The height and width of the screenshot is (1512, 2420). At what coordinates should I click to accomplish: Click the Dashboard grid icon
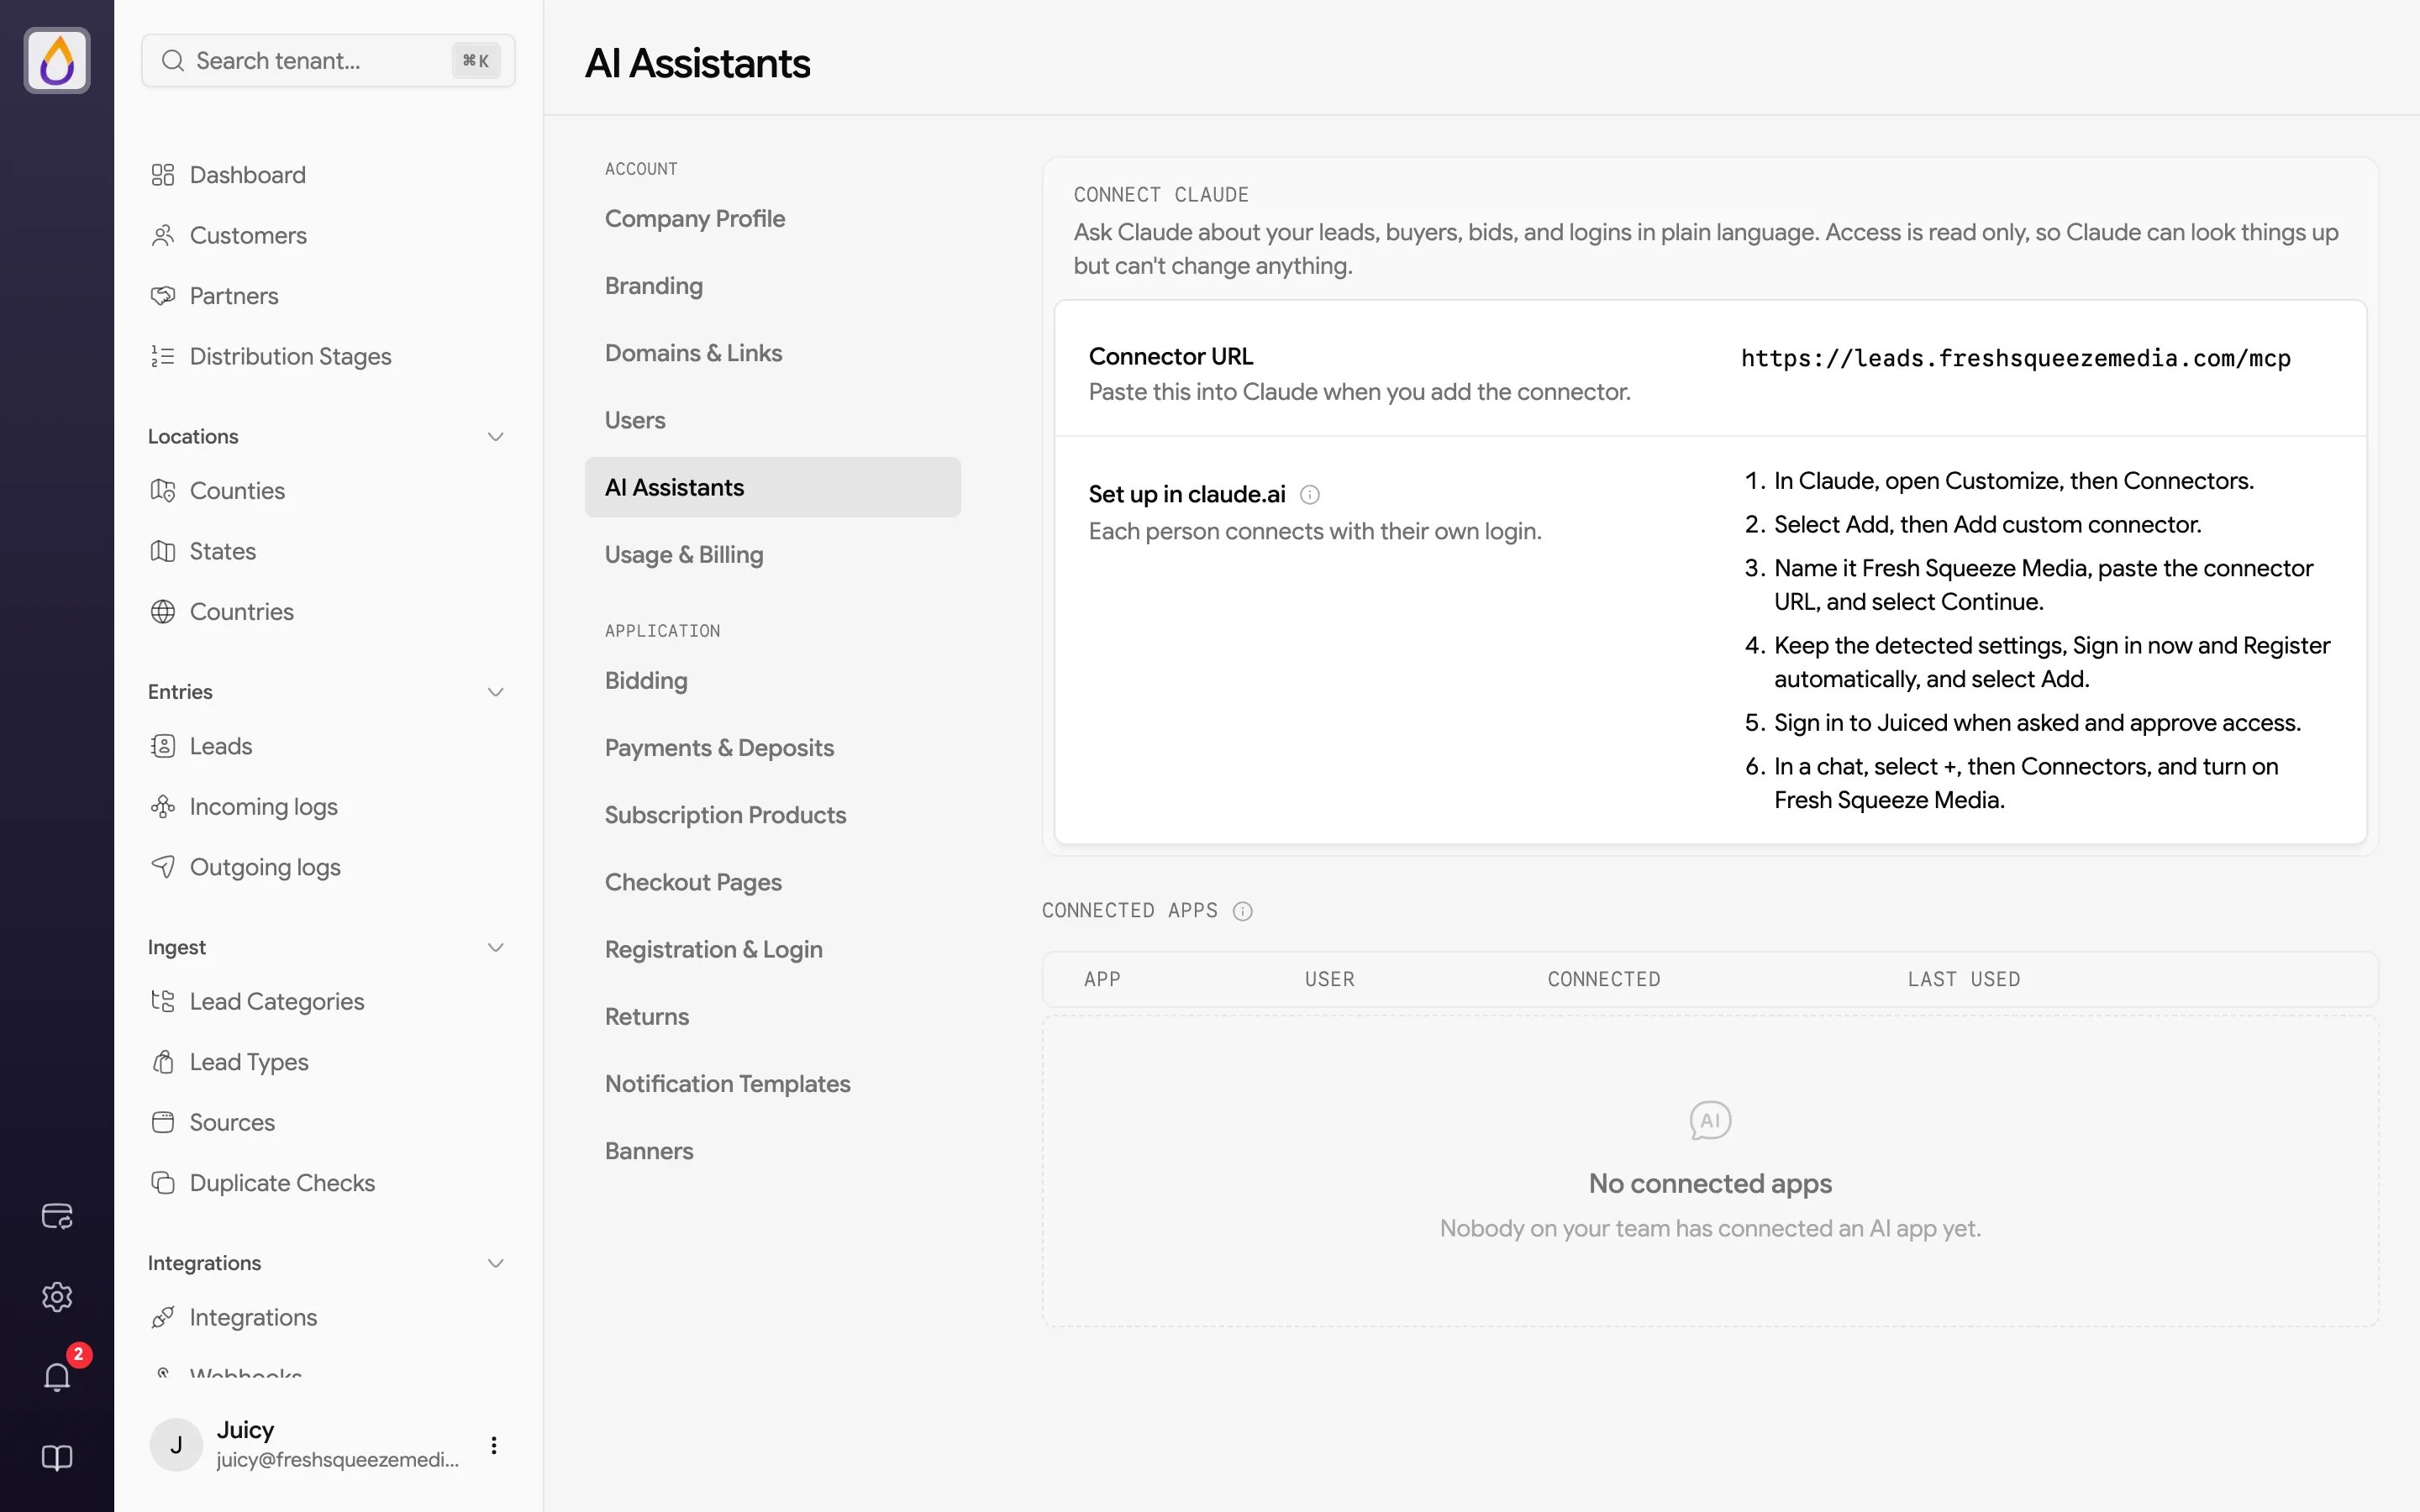click(x=163, y=175)
